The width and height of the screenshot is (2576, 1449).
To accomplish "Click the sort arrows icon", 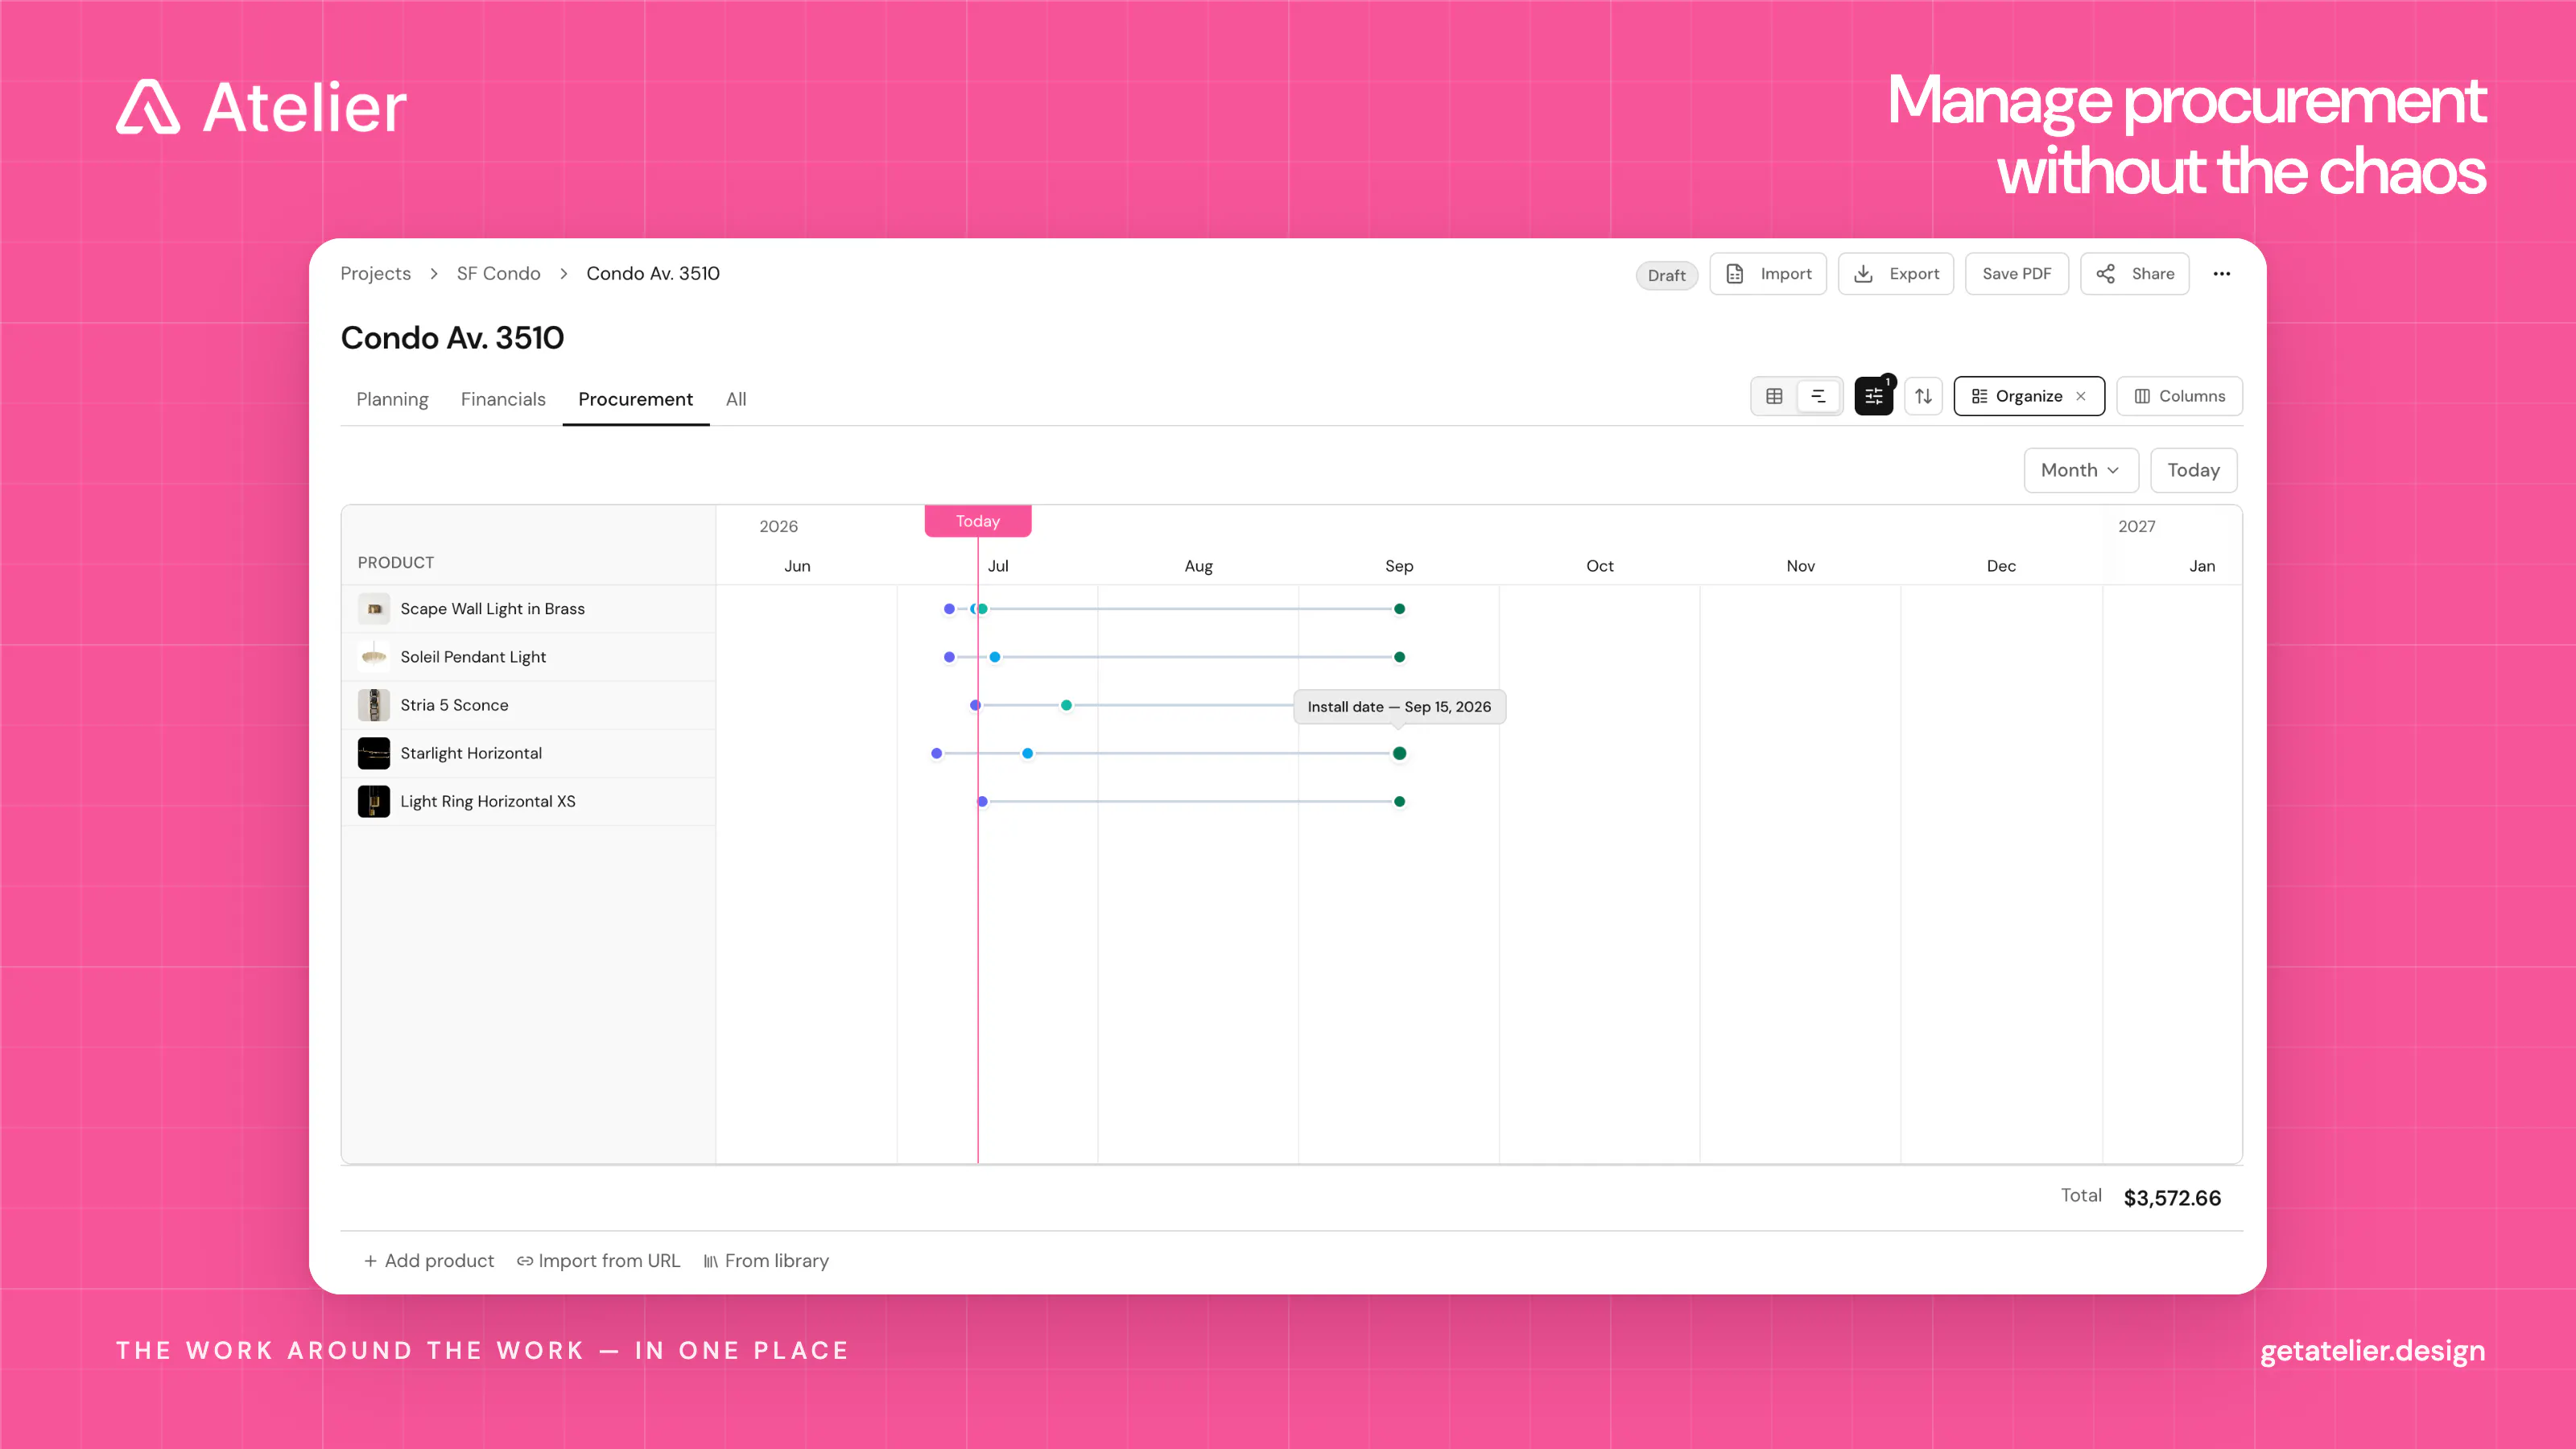I will (x=1923, y=396).
